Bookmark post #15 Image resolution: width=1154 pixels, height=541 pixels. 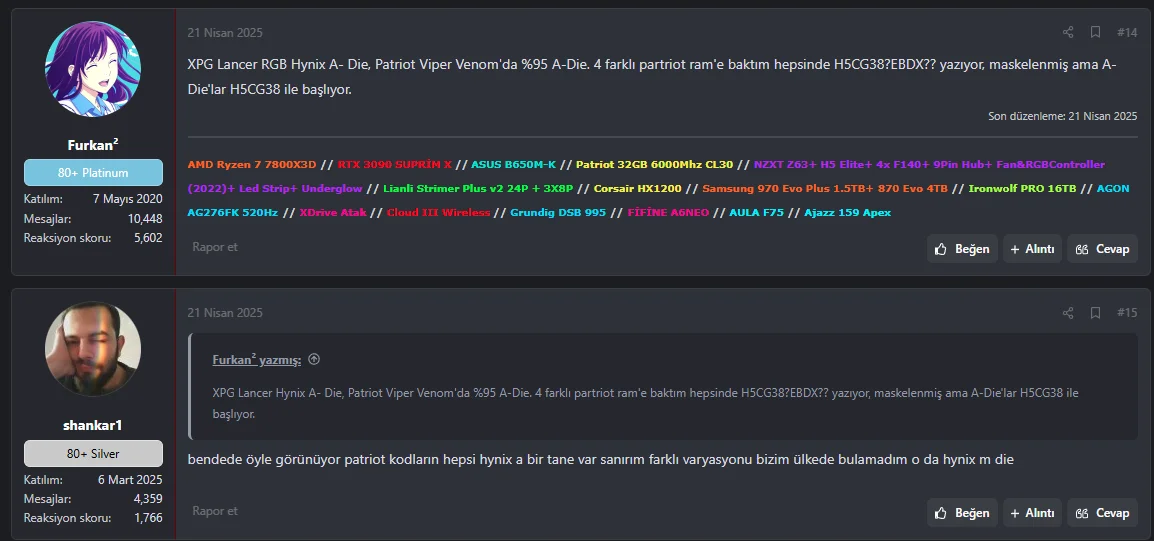(1095, 313)
